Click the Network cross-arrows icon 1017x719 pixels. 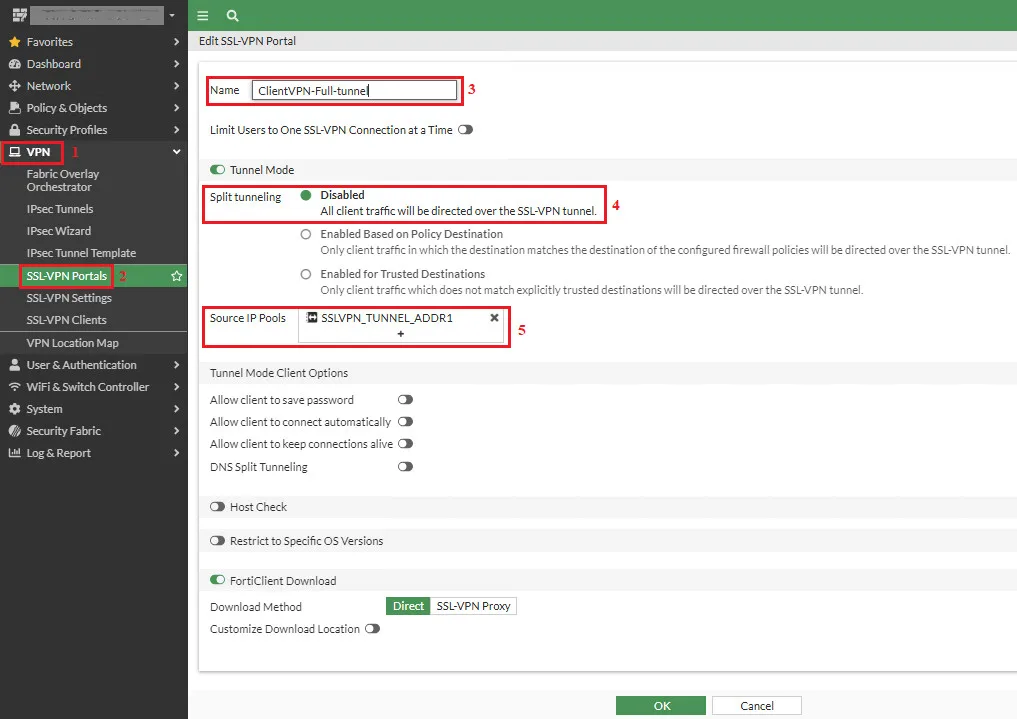click(14, 86)
